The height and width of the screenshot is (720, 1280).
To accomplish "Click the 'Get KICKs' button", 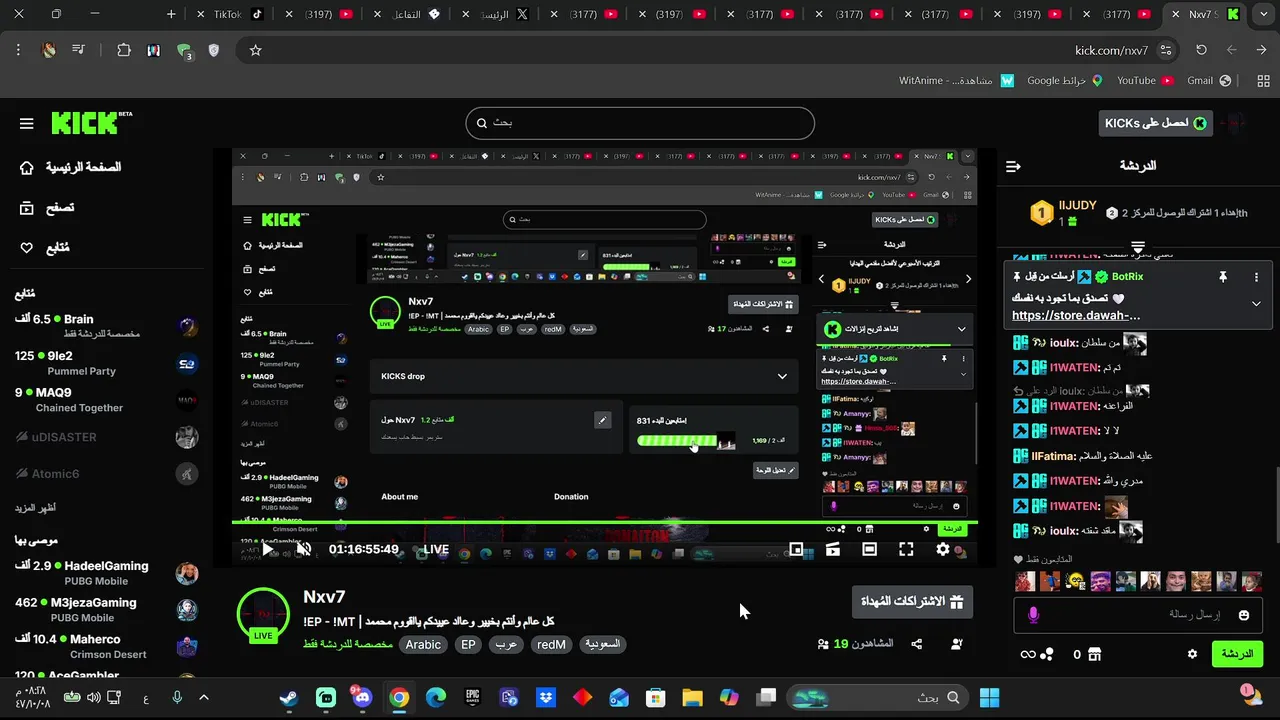I will (x=1155, y=123).
